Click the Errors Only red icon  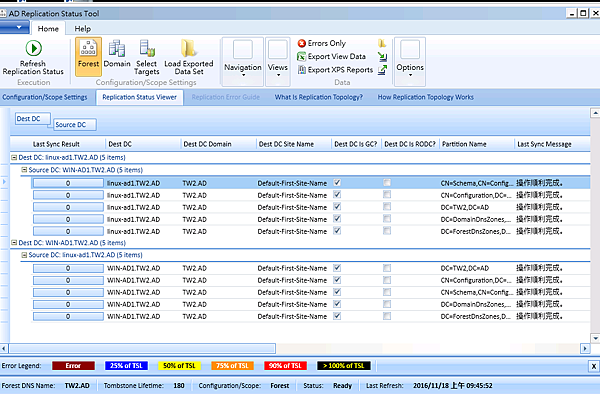pyautogui.click(x=302, y=43)
